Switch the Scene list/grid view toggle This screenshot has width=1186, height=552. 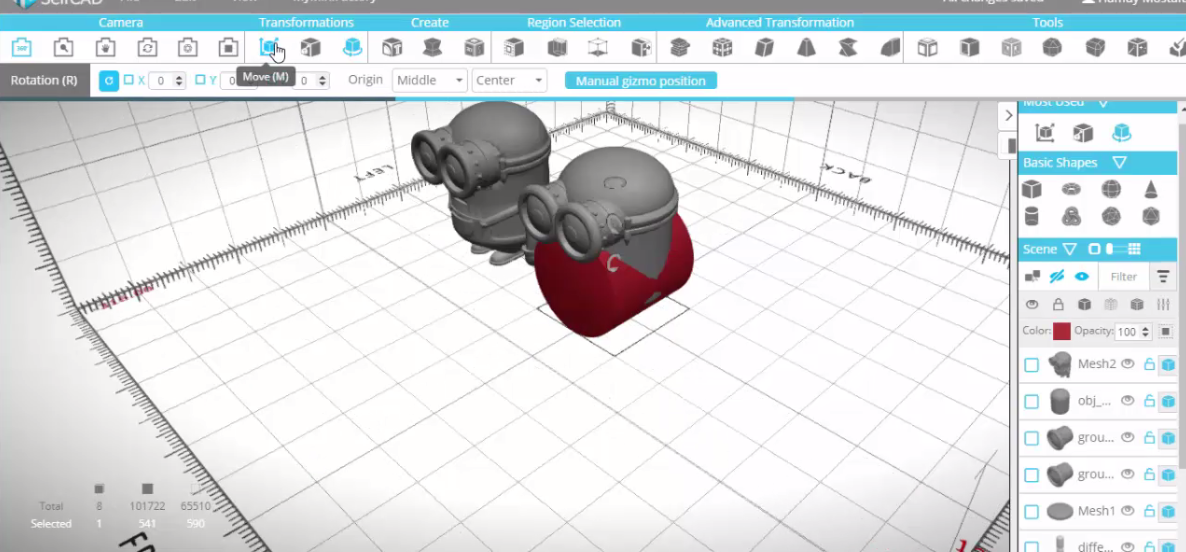(x=1117, y=249)
